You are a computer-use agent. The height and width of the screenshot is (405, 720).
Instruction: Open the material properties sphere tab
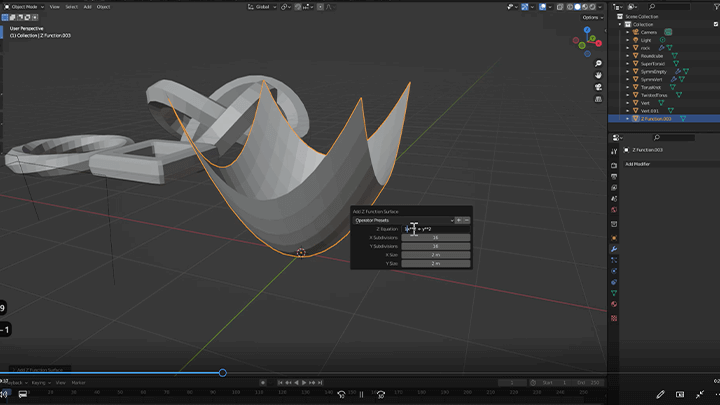614,304
